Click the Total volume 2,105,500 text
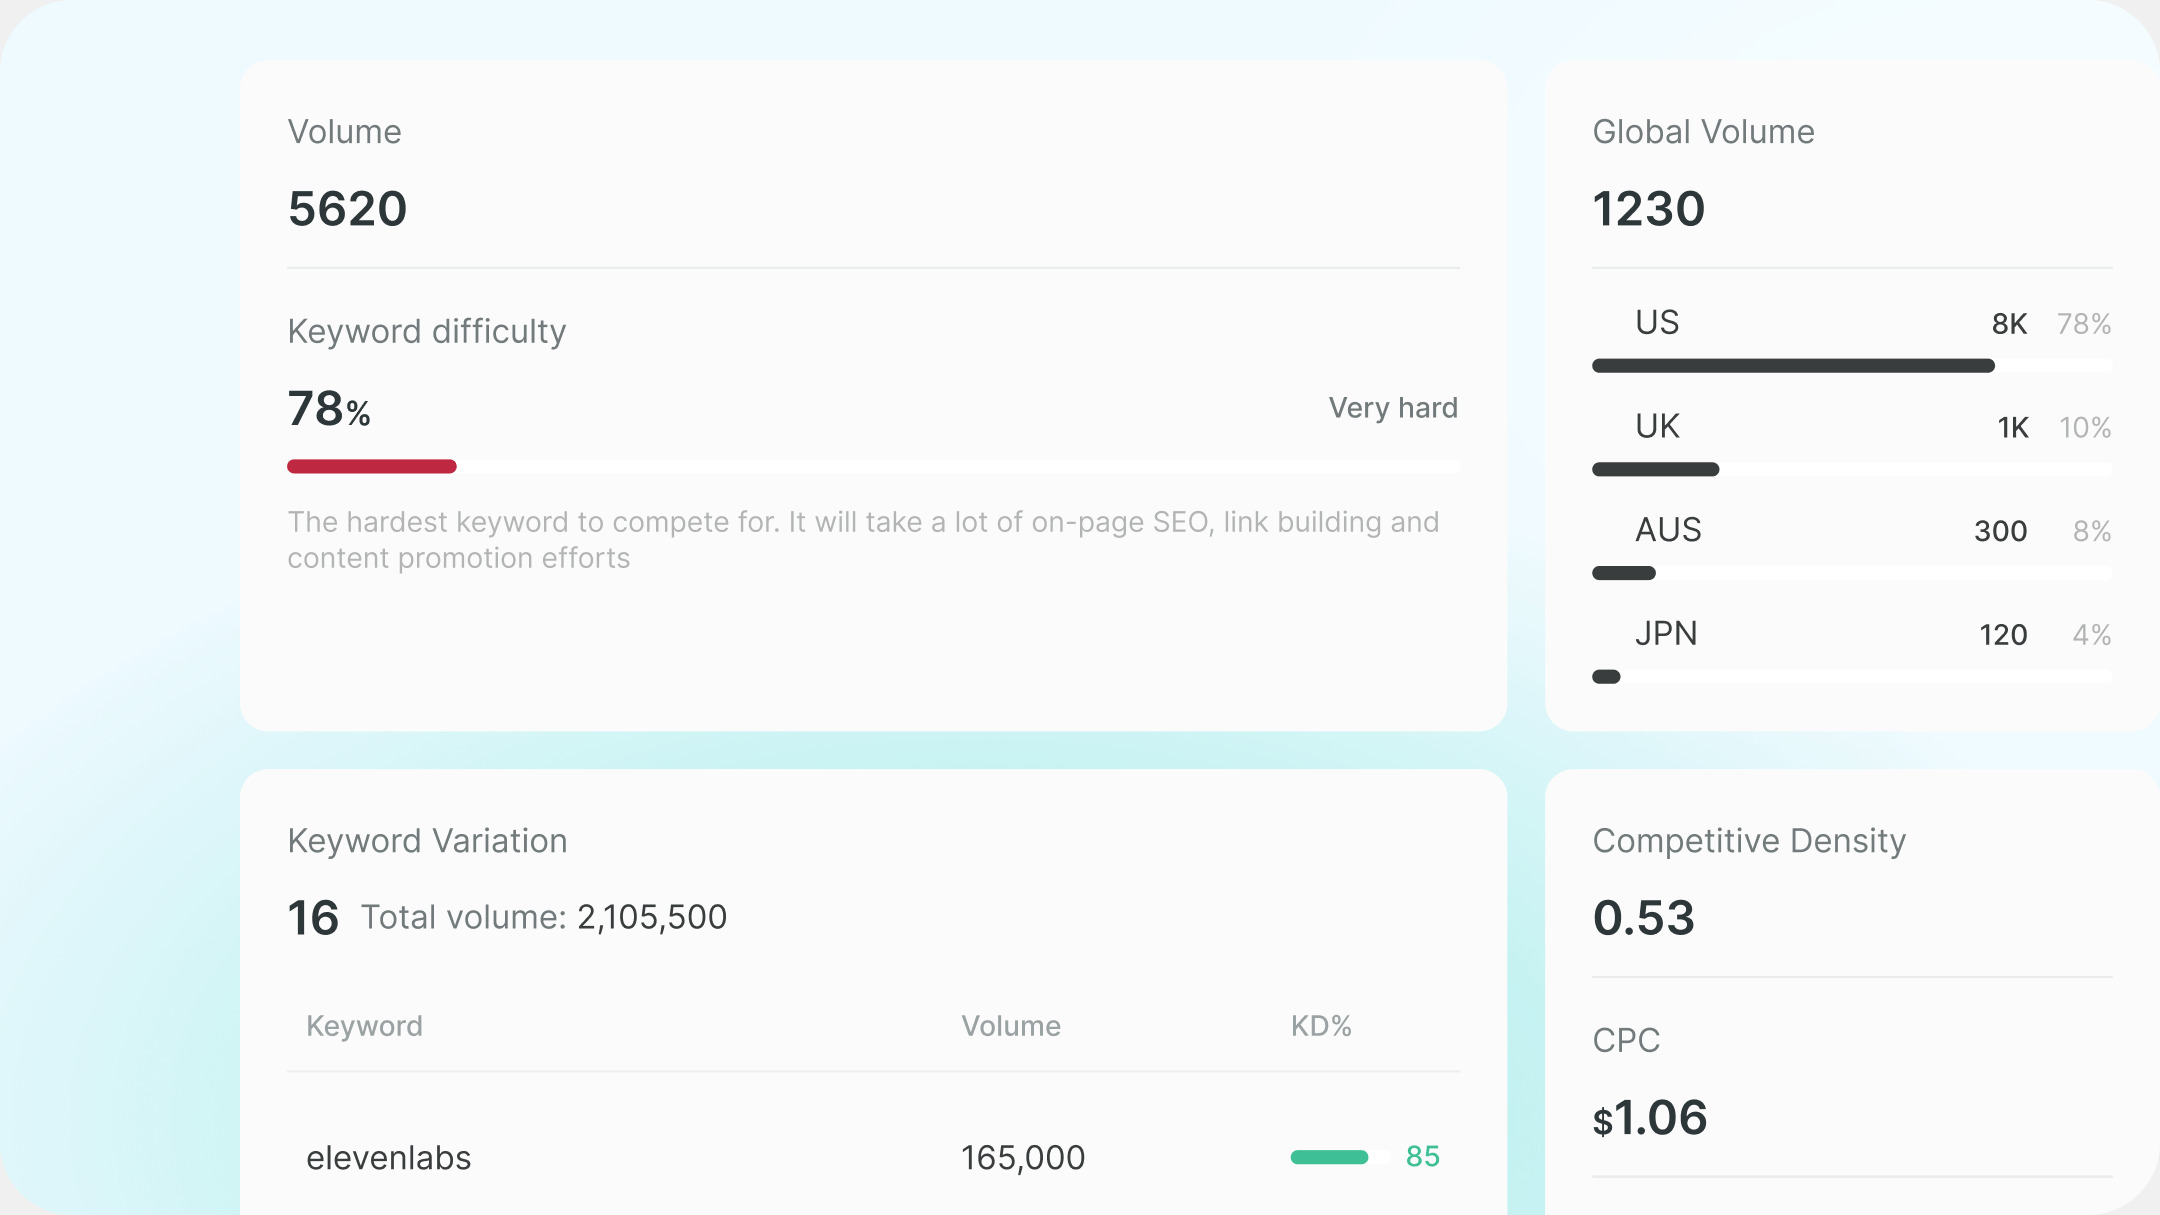Image resolution: width=2160 pixels, height=1215 pixels. 543,917
